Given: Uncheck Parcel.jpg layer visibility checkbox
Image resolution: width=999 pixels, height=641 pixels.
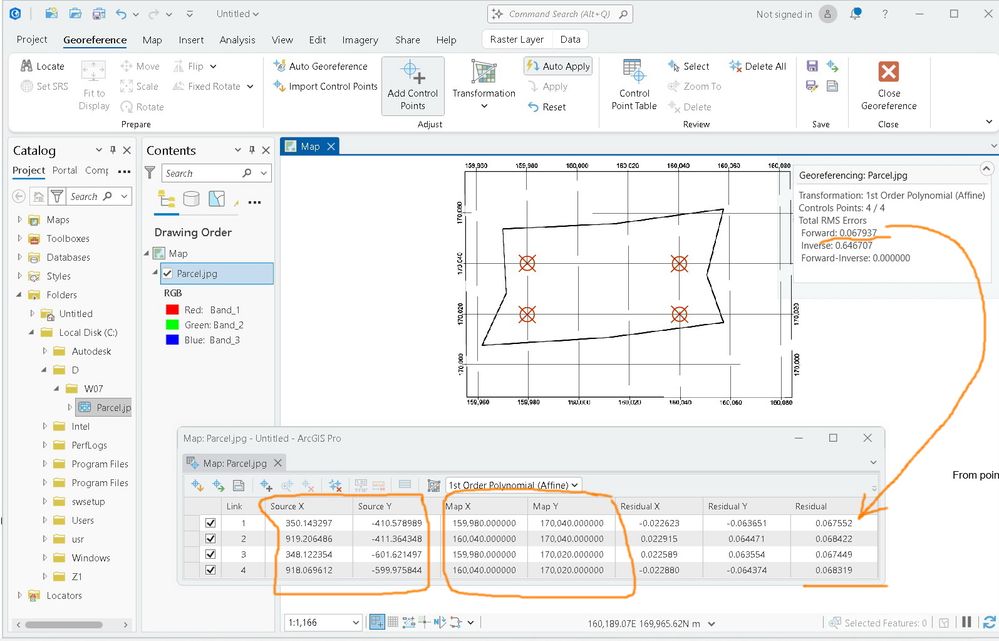Looking at the screenshot, I should (168, 273).
